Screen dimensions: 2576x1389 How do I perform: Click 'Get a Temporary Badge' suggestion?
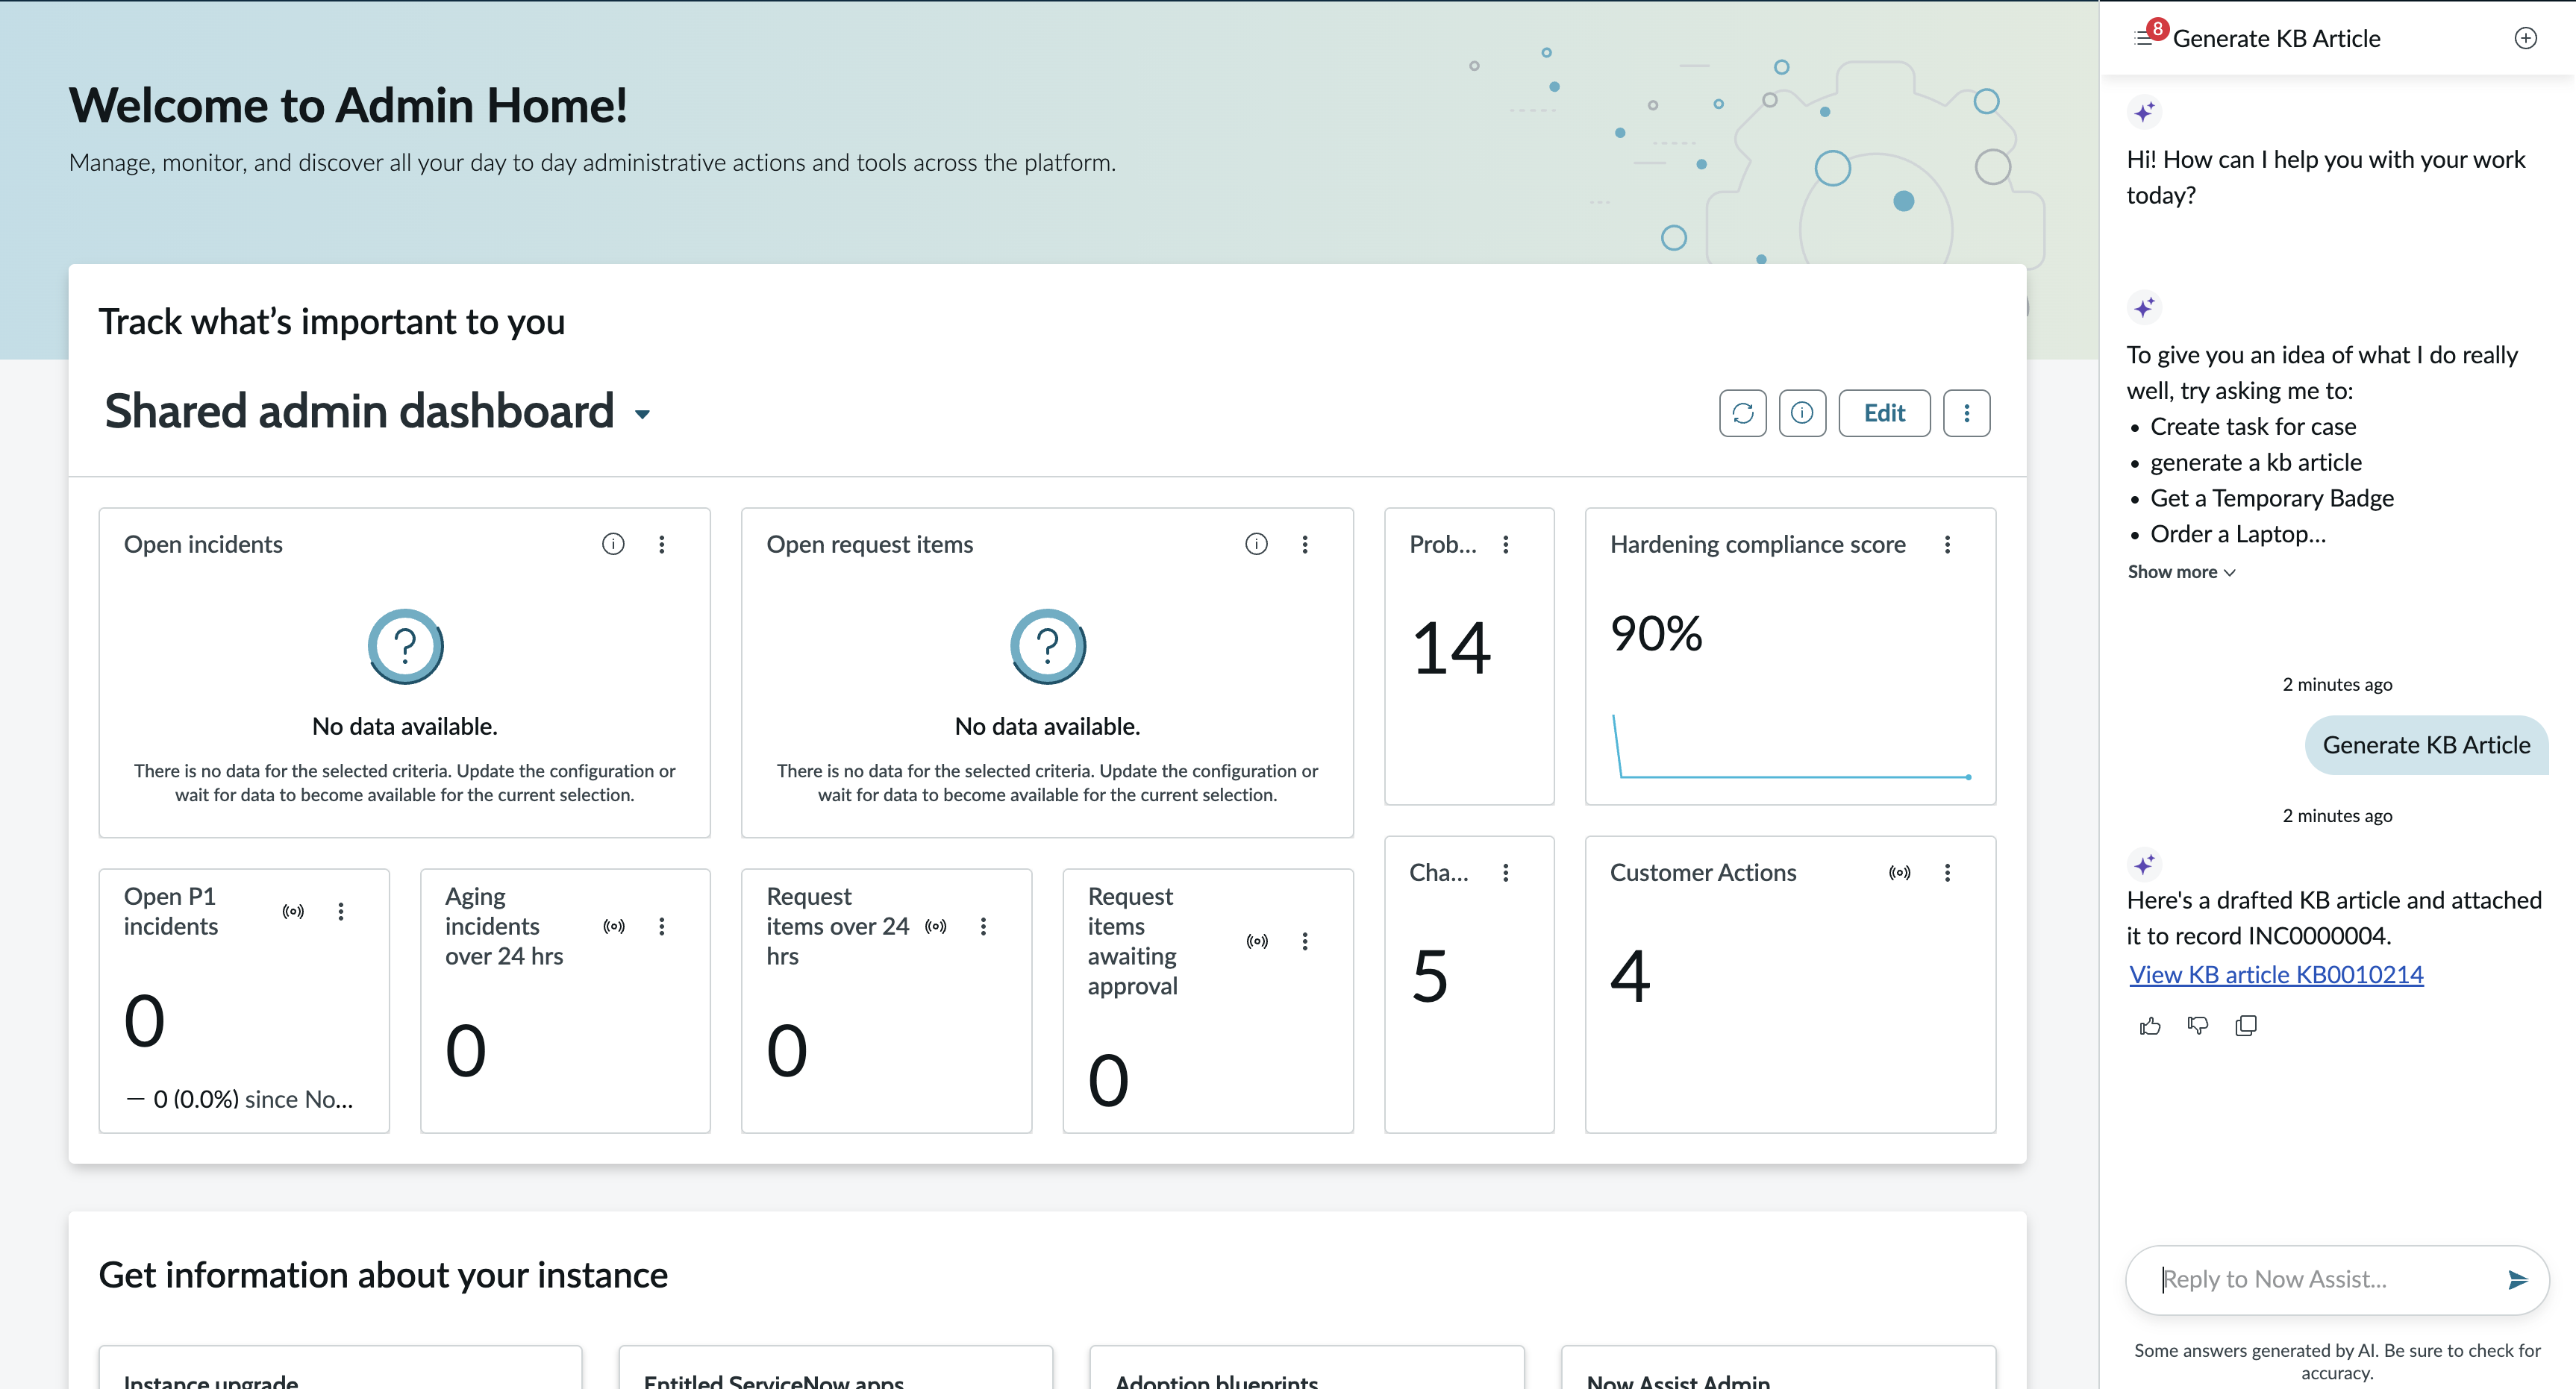[x=2272, y=498]
